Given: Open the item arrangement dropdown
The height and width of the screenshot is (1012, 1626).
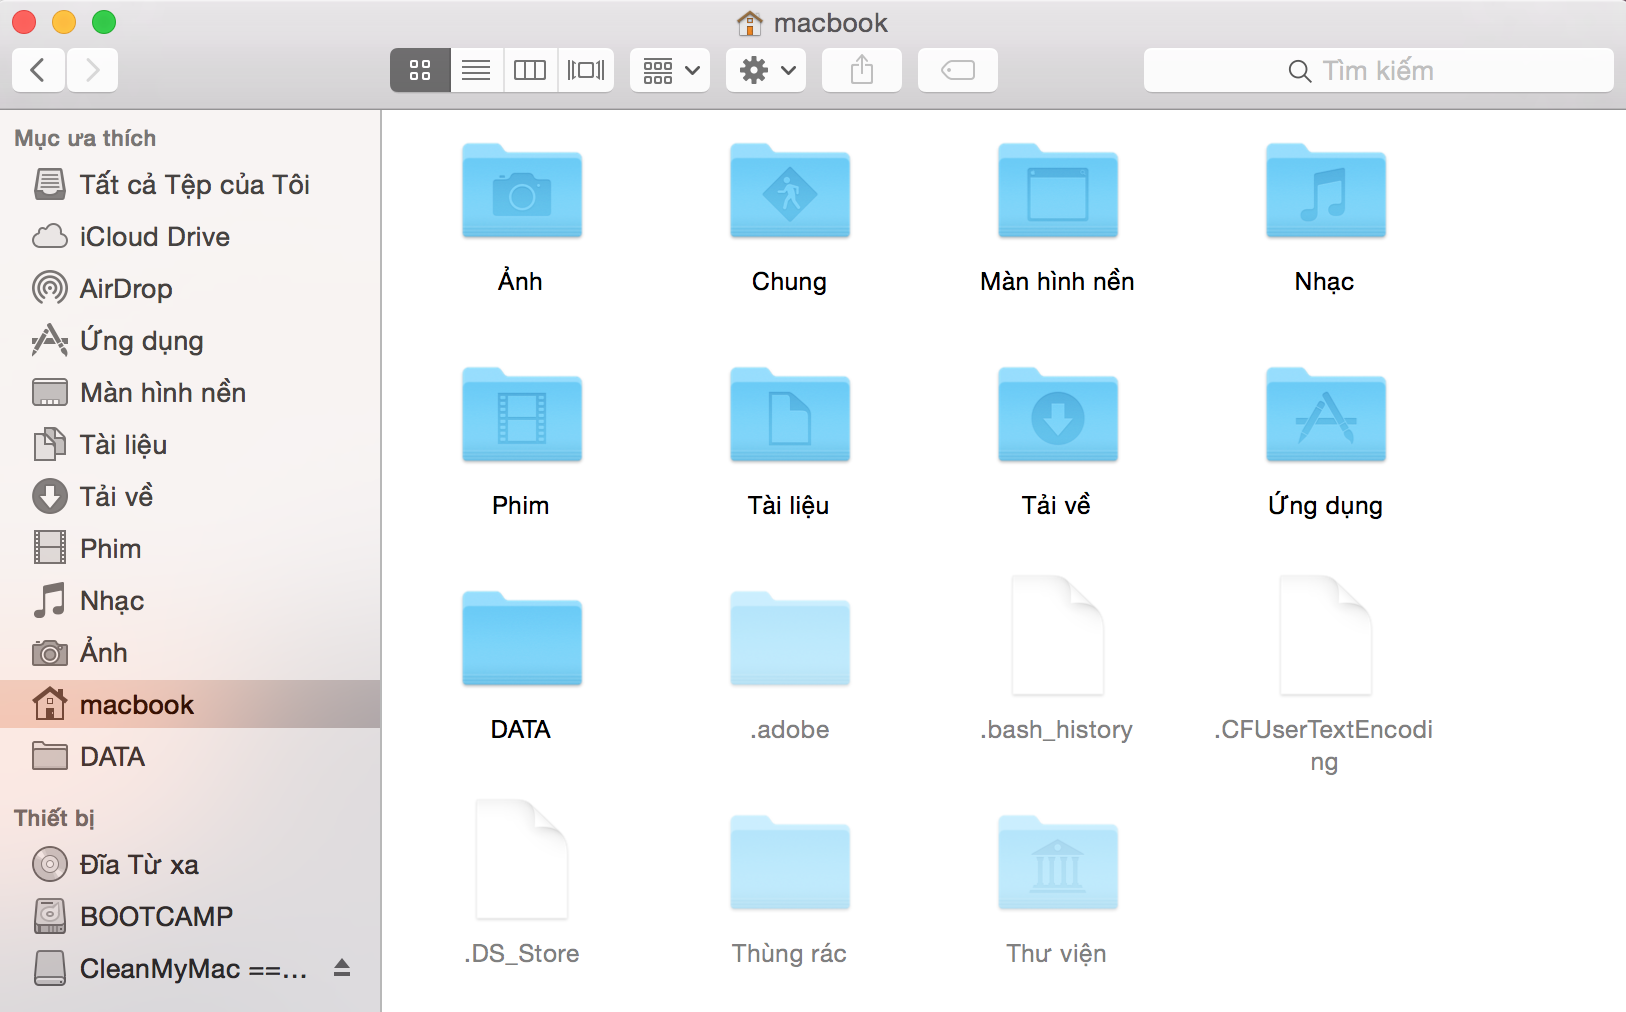Looking at the screenshot, I should tap(670, 70).
